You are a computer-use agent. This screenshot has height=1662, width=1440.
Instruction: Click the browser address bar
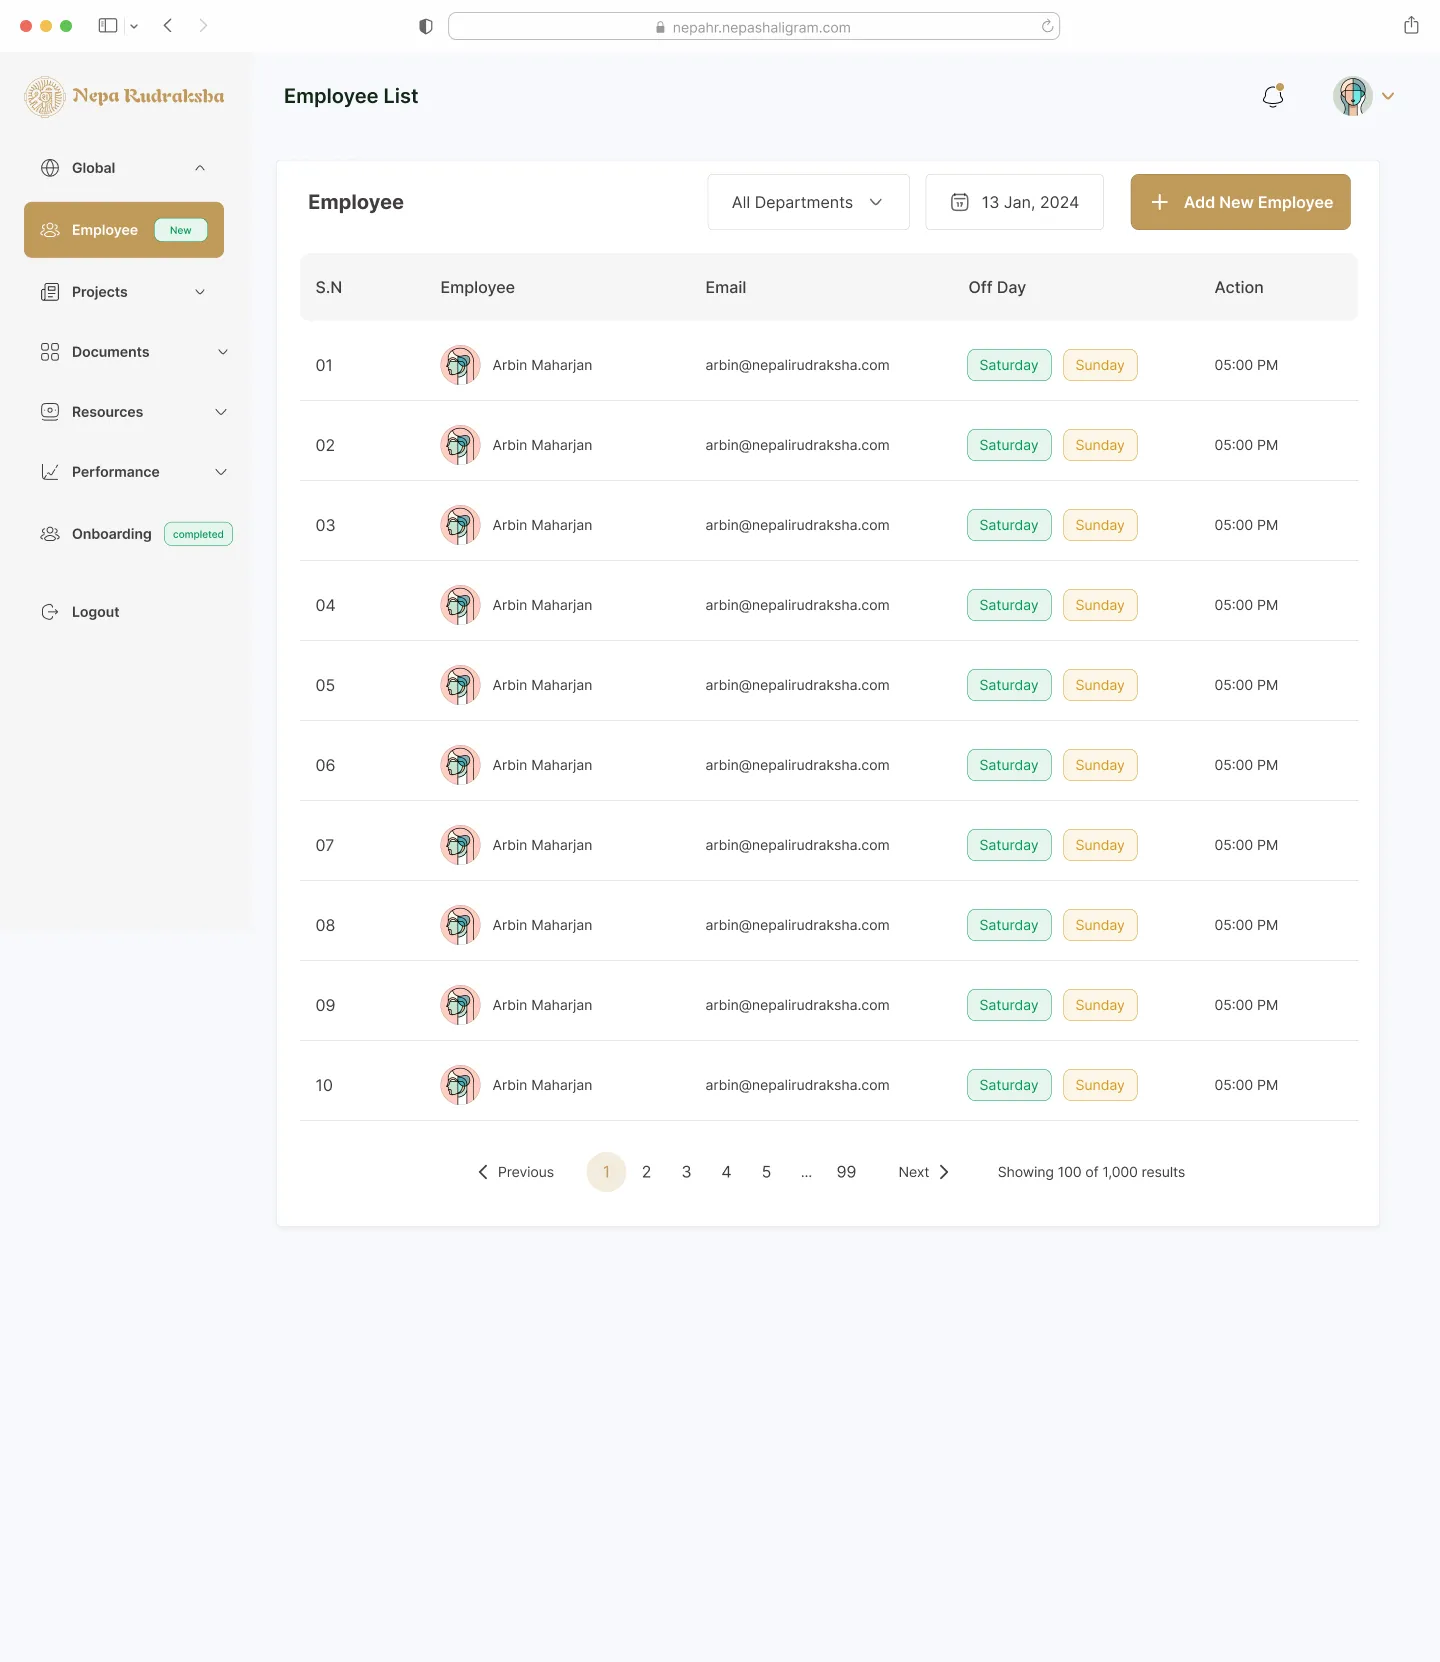pos(754,27)
